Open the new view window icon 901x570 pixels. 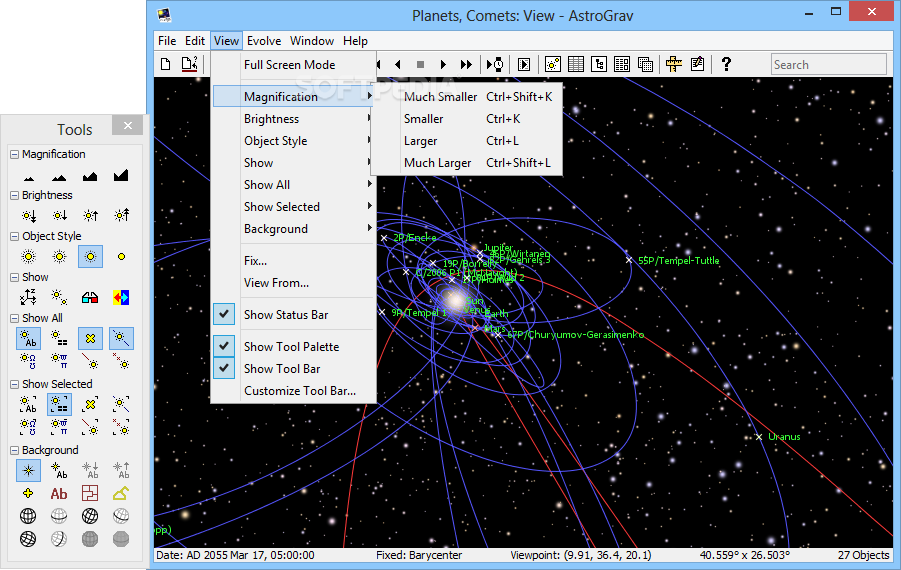(553, 64)
